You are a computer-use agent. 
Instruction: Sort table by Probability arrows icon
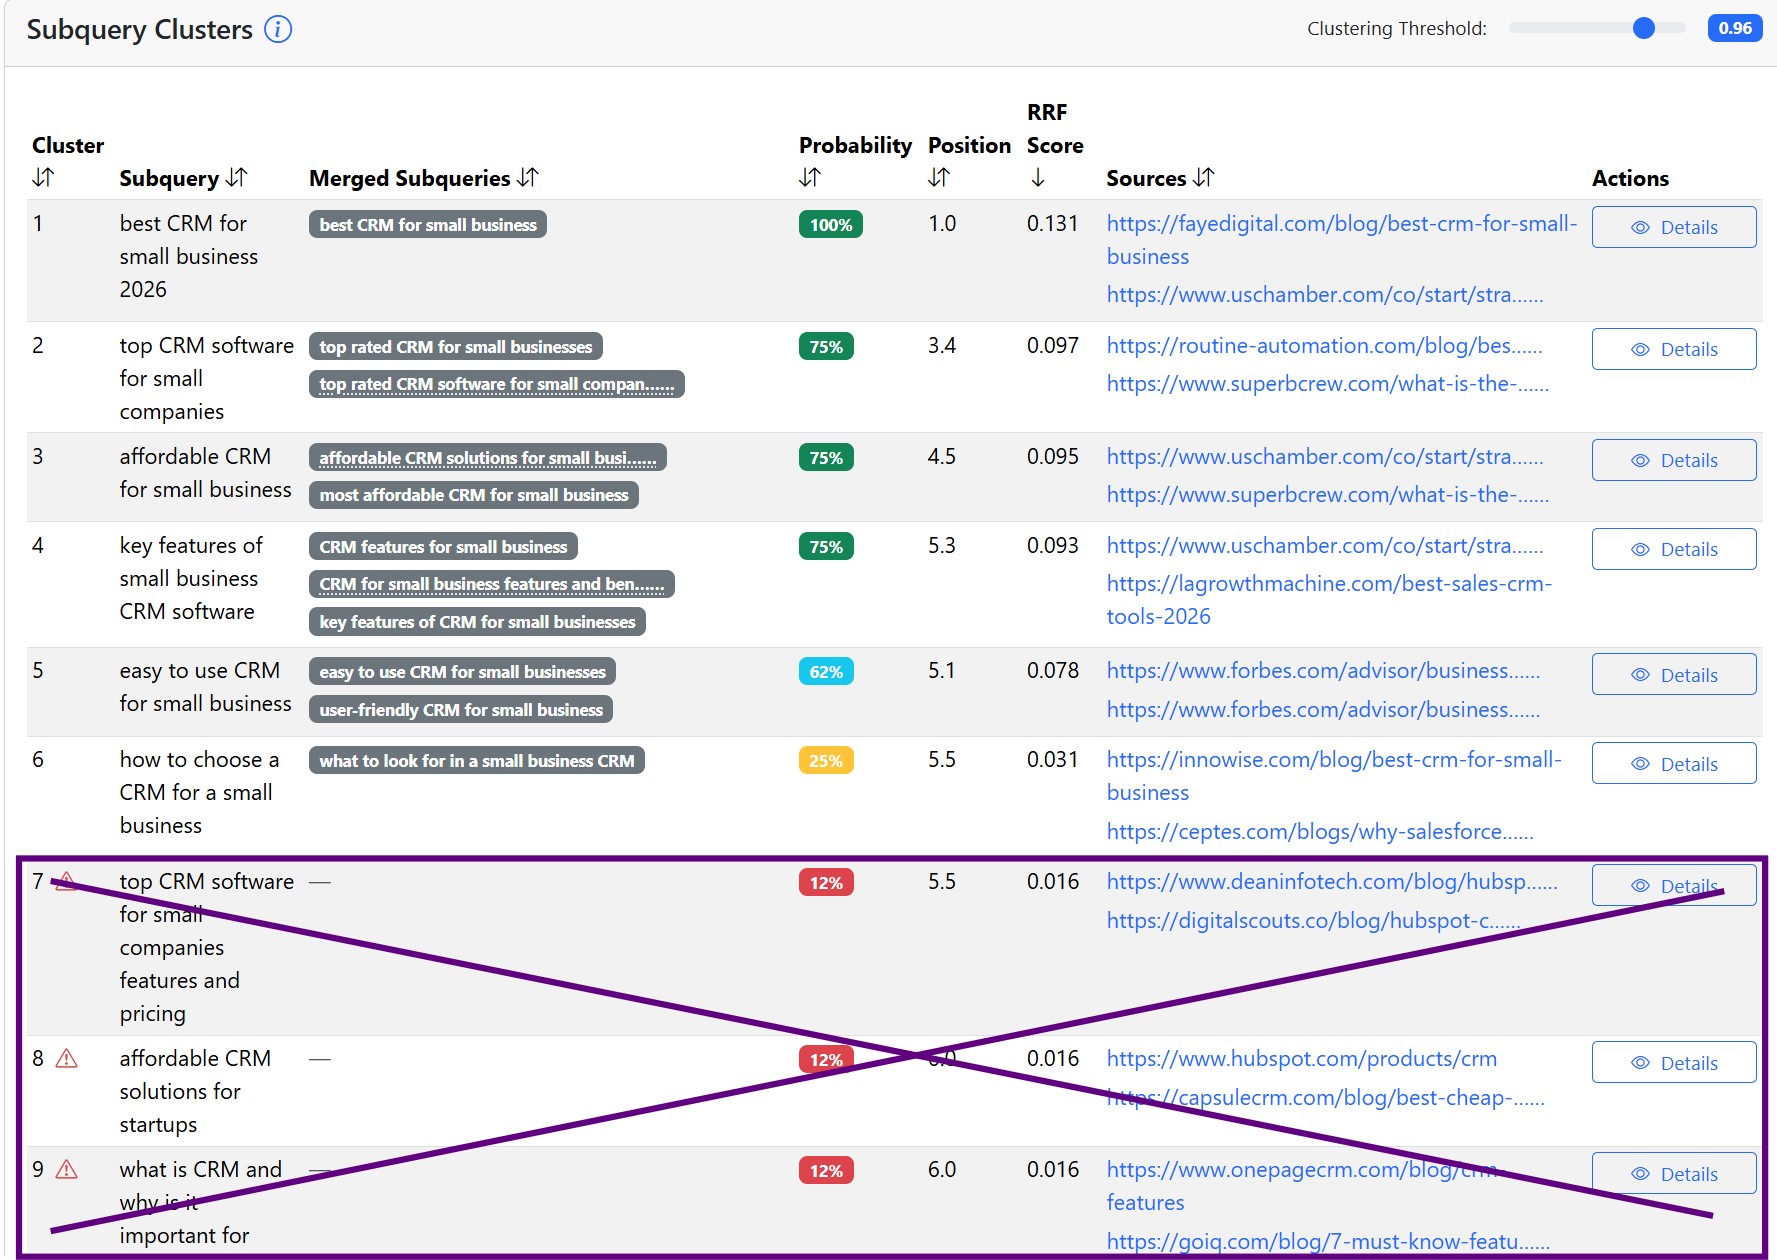810,178
